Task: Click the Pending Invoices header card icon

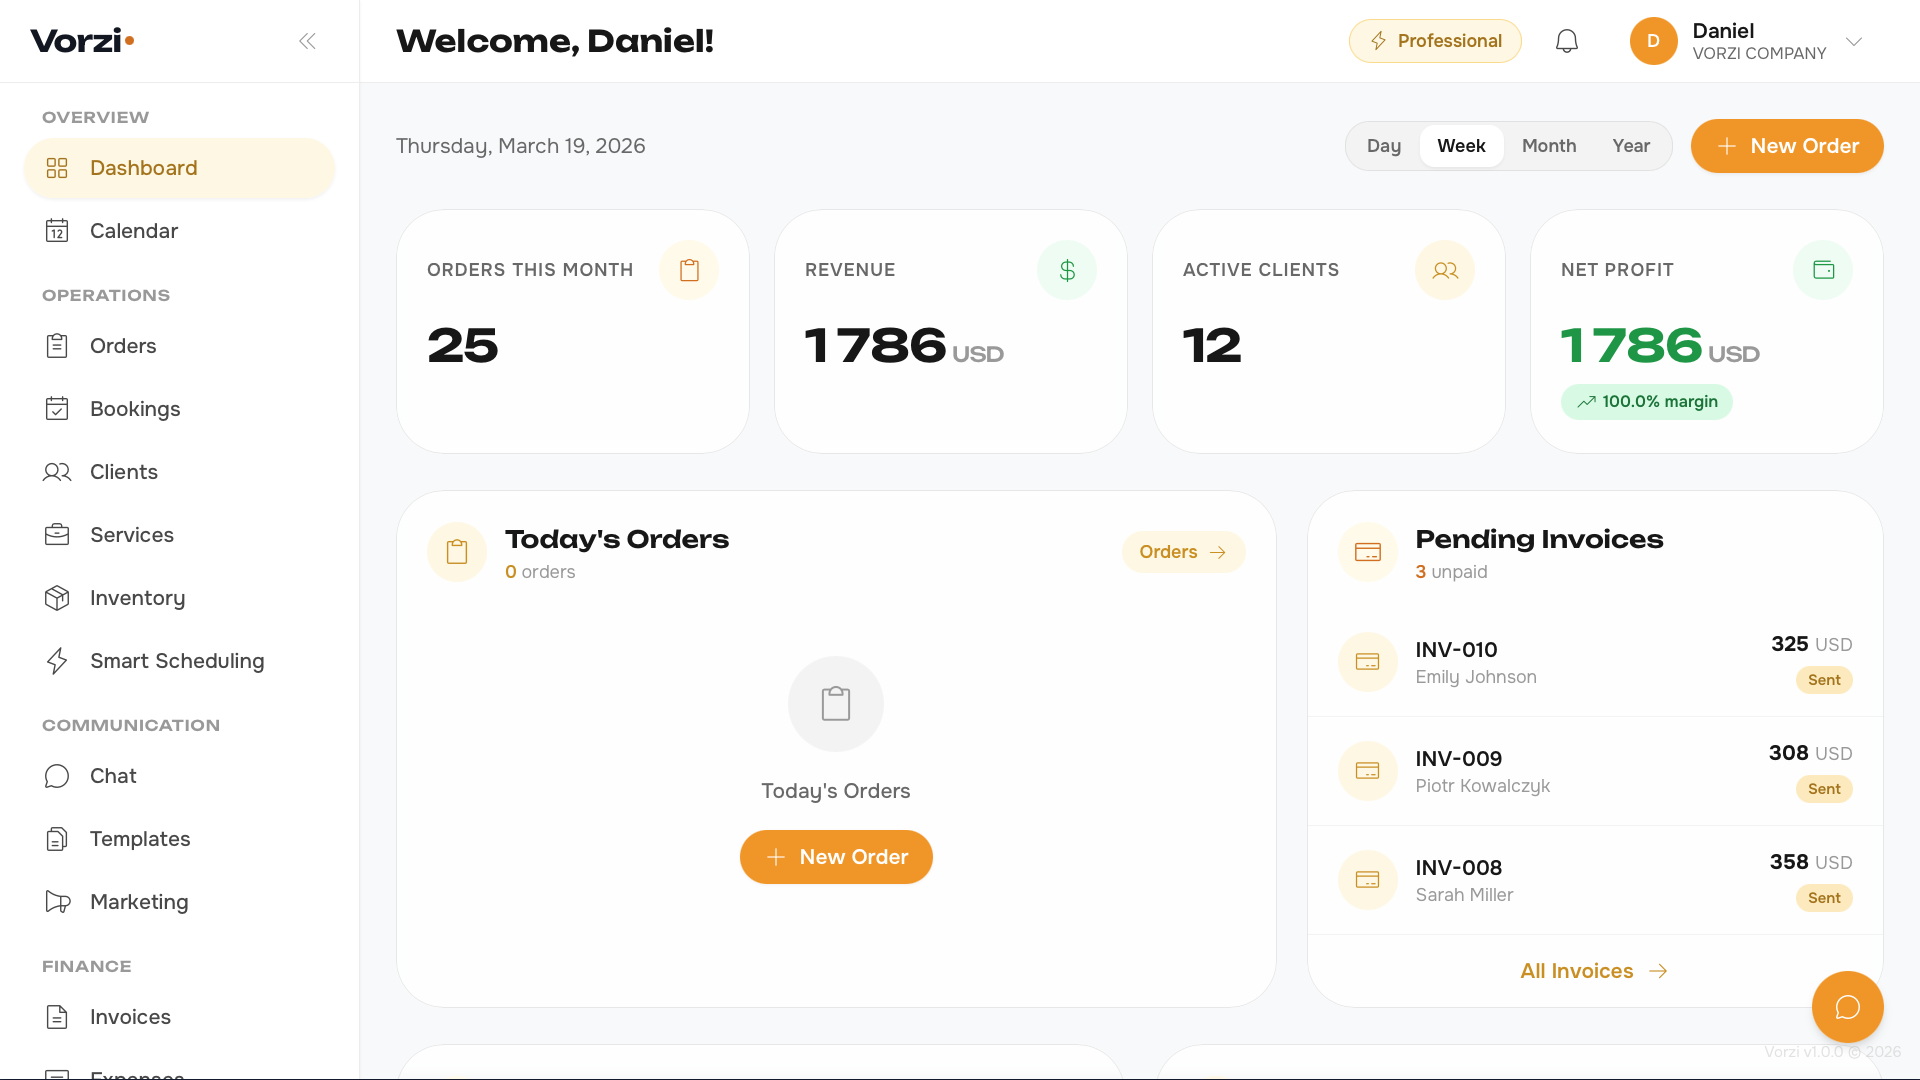Action: [1368, 552]
